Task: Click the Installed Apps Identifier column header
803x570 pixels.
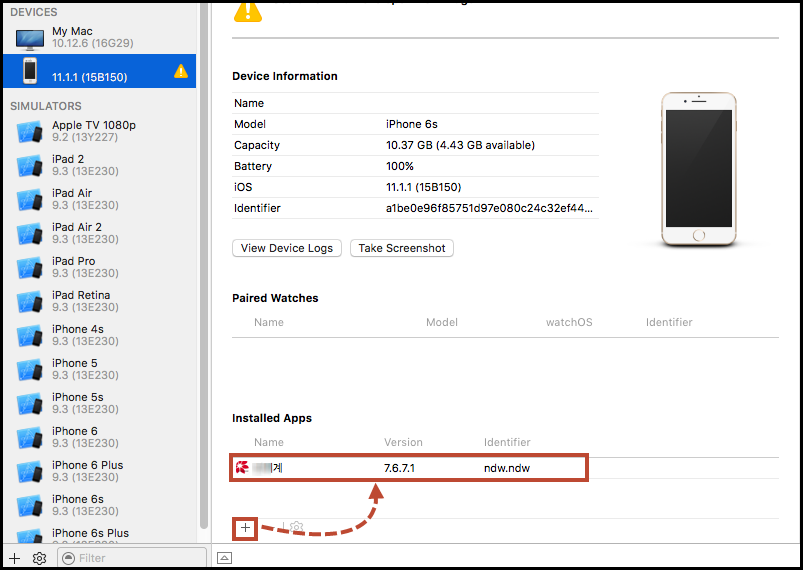Action: pos(507,442)
